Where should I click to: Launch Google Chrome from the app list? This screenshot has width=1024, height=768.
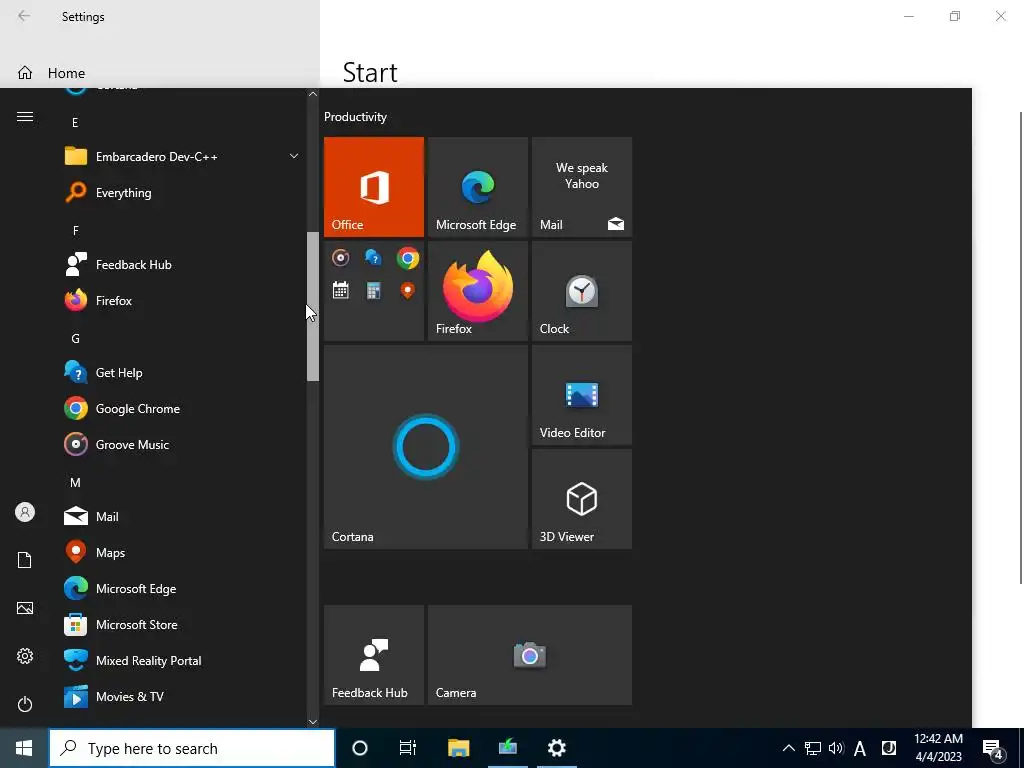click(x=183, y=409)
